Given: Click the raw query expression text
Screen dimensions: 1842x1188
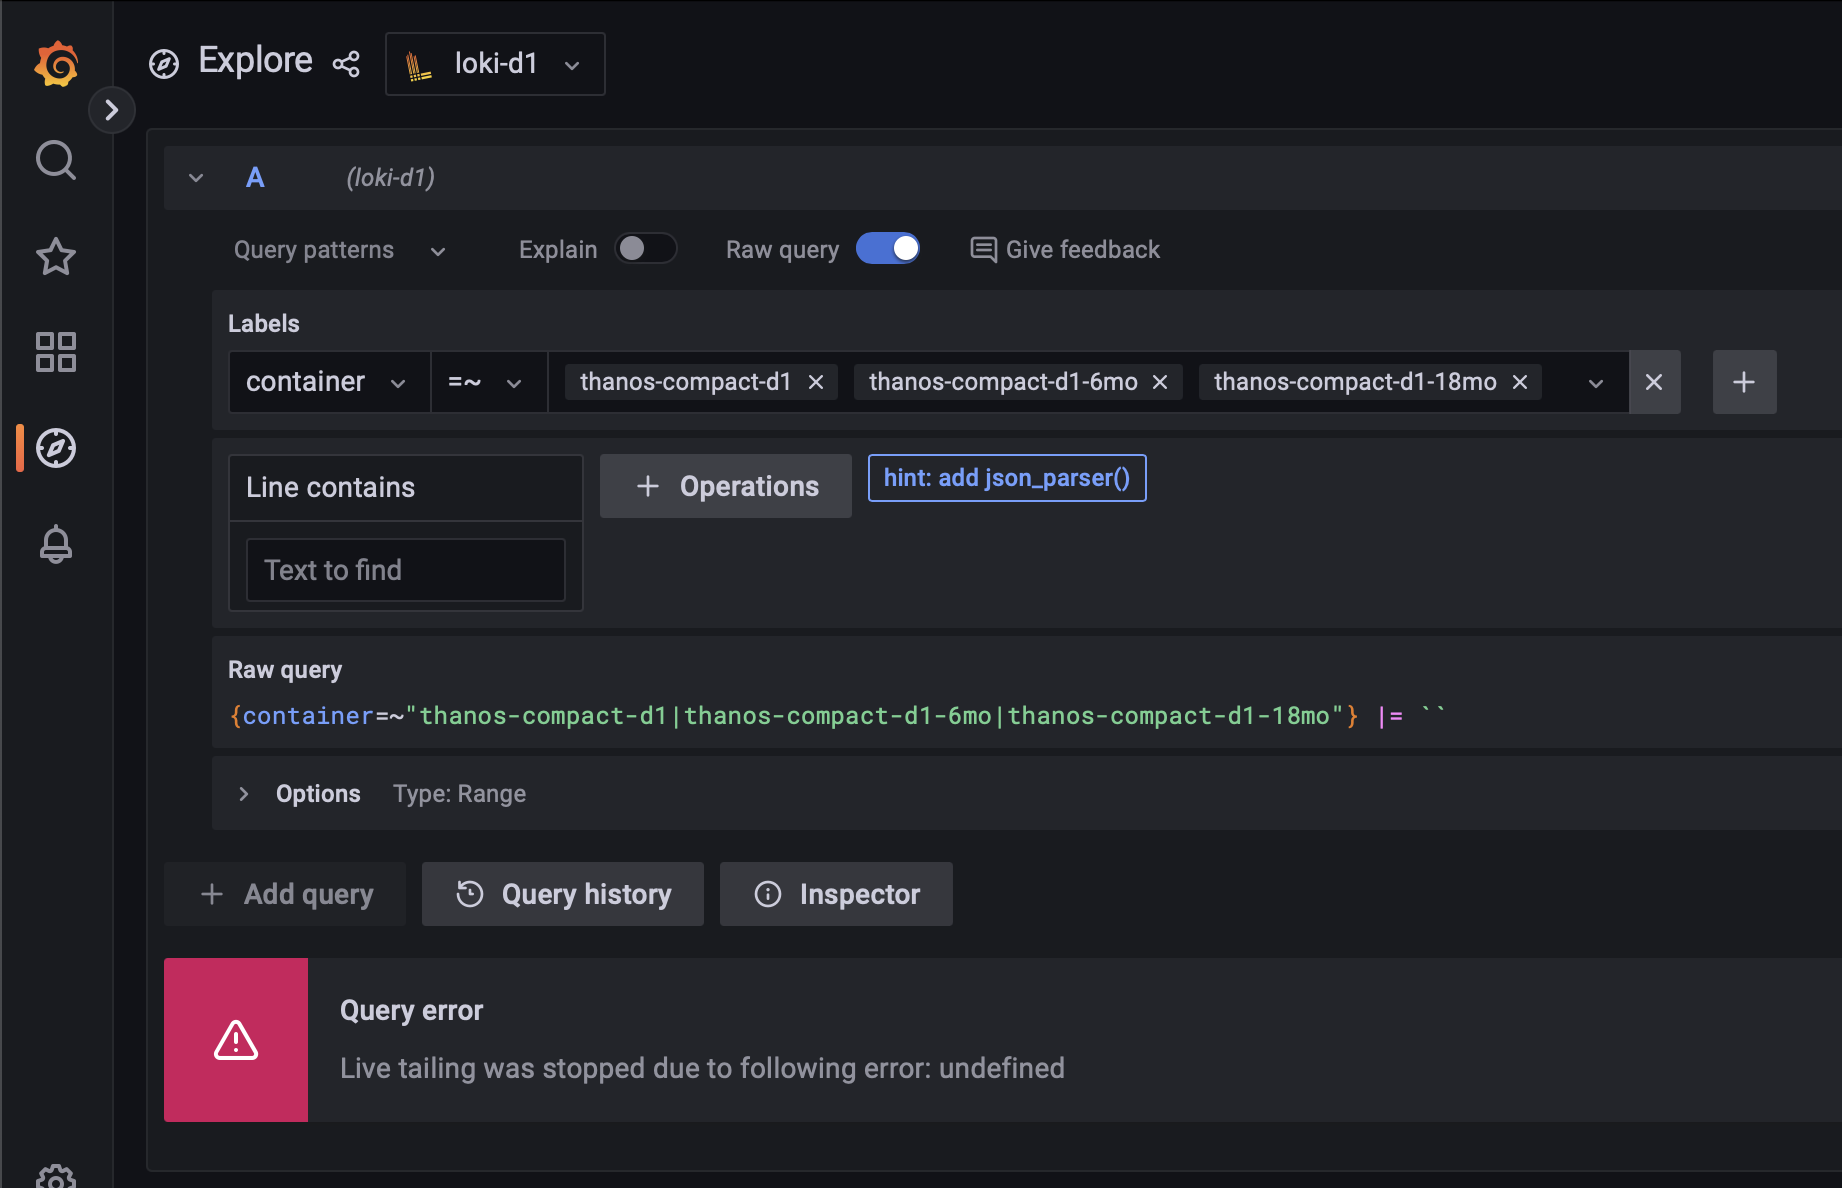Looking at the screenshot, I should (x=837, y=716).
